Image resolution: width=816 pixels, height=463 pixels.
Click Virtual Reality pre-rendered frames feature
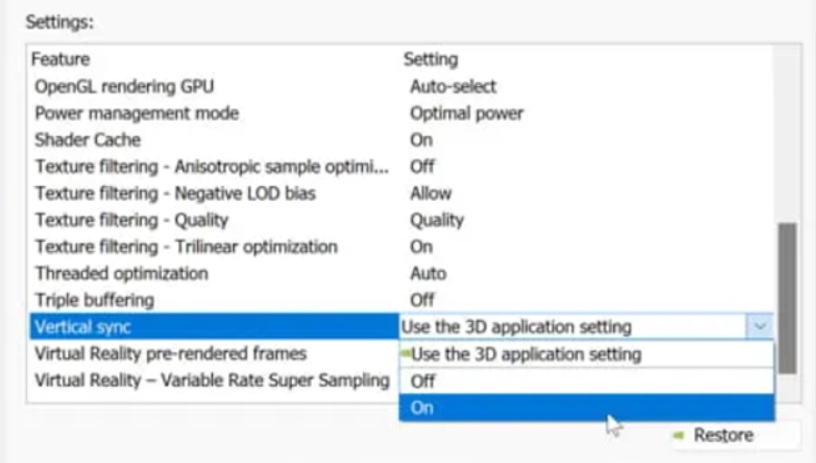point(171,353)
